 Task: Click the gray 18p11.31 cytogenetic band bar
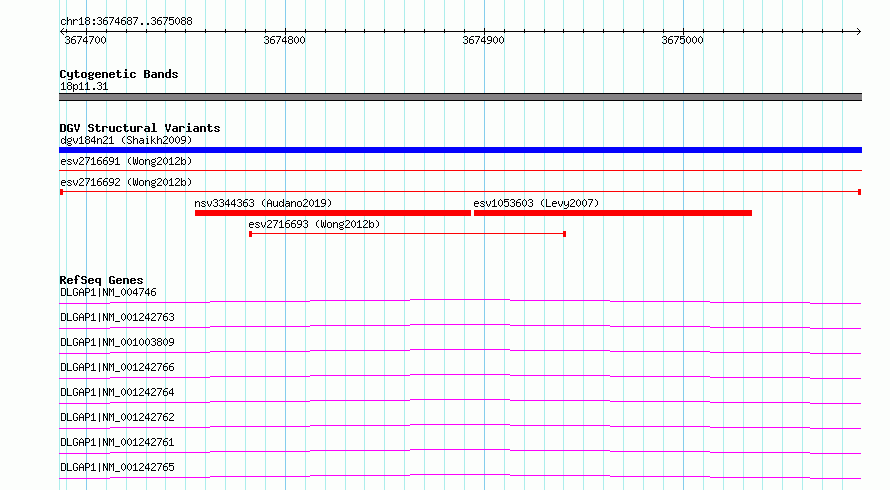[x=460, y=97]
